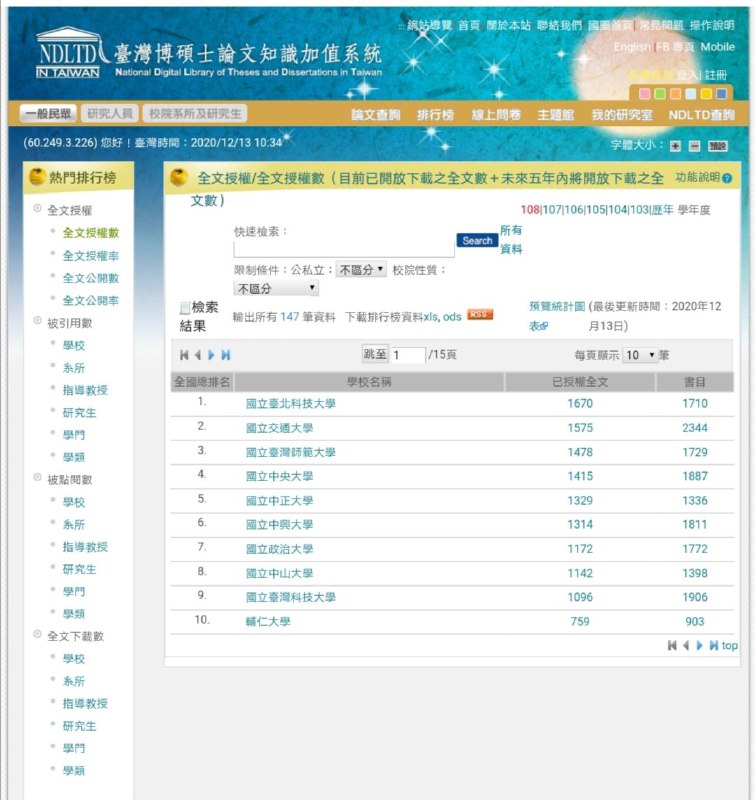This screenshot has width=755, height=800.
Task: Collapse the 全文授權 sidebar section
Action: click(37, 208)
